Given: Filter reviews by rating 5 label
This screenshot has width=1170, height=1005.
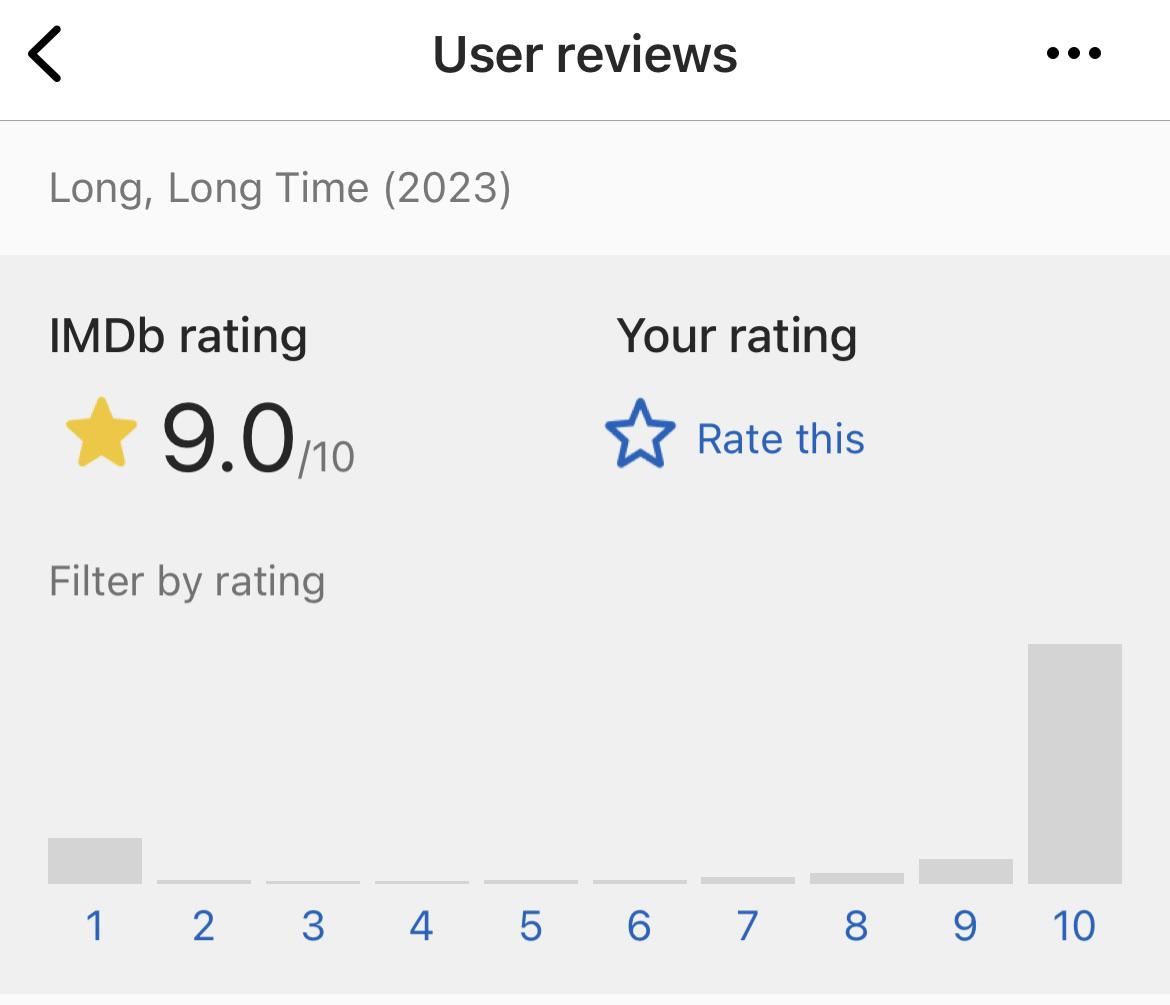Looking at the screenshot, I should (x=531, y=926).
